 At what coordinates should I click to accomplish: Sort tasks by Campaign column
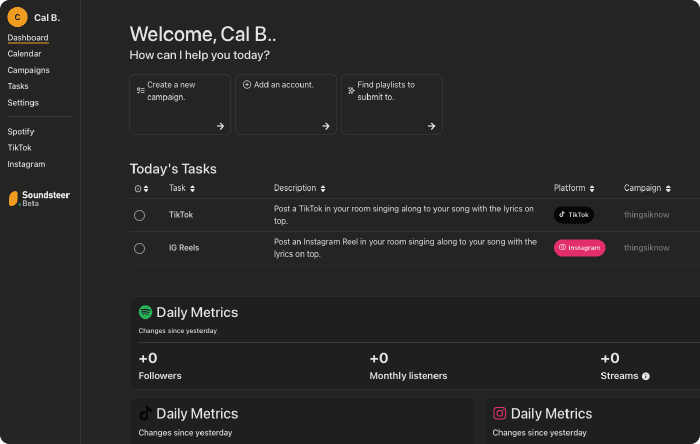click(x=647, y=188)
